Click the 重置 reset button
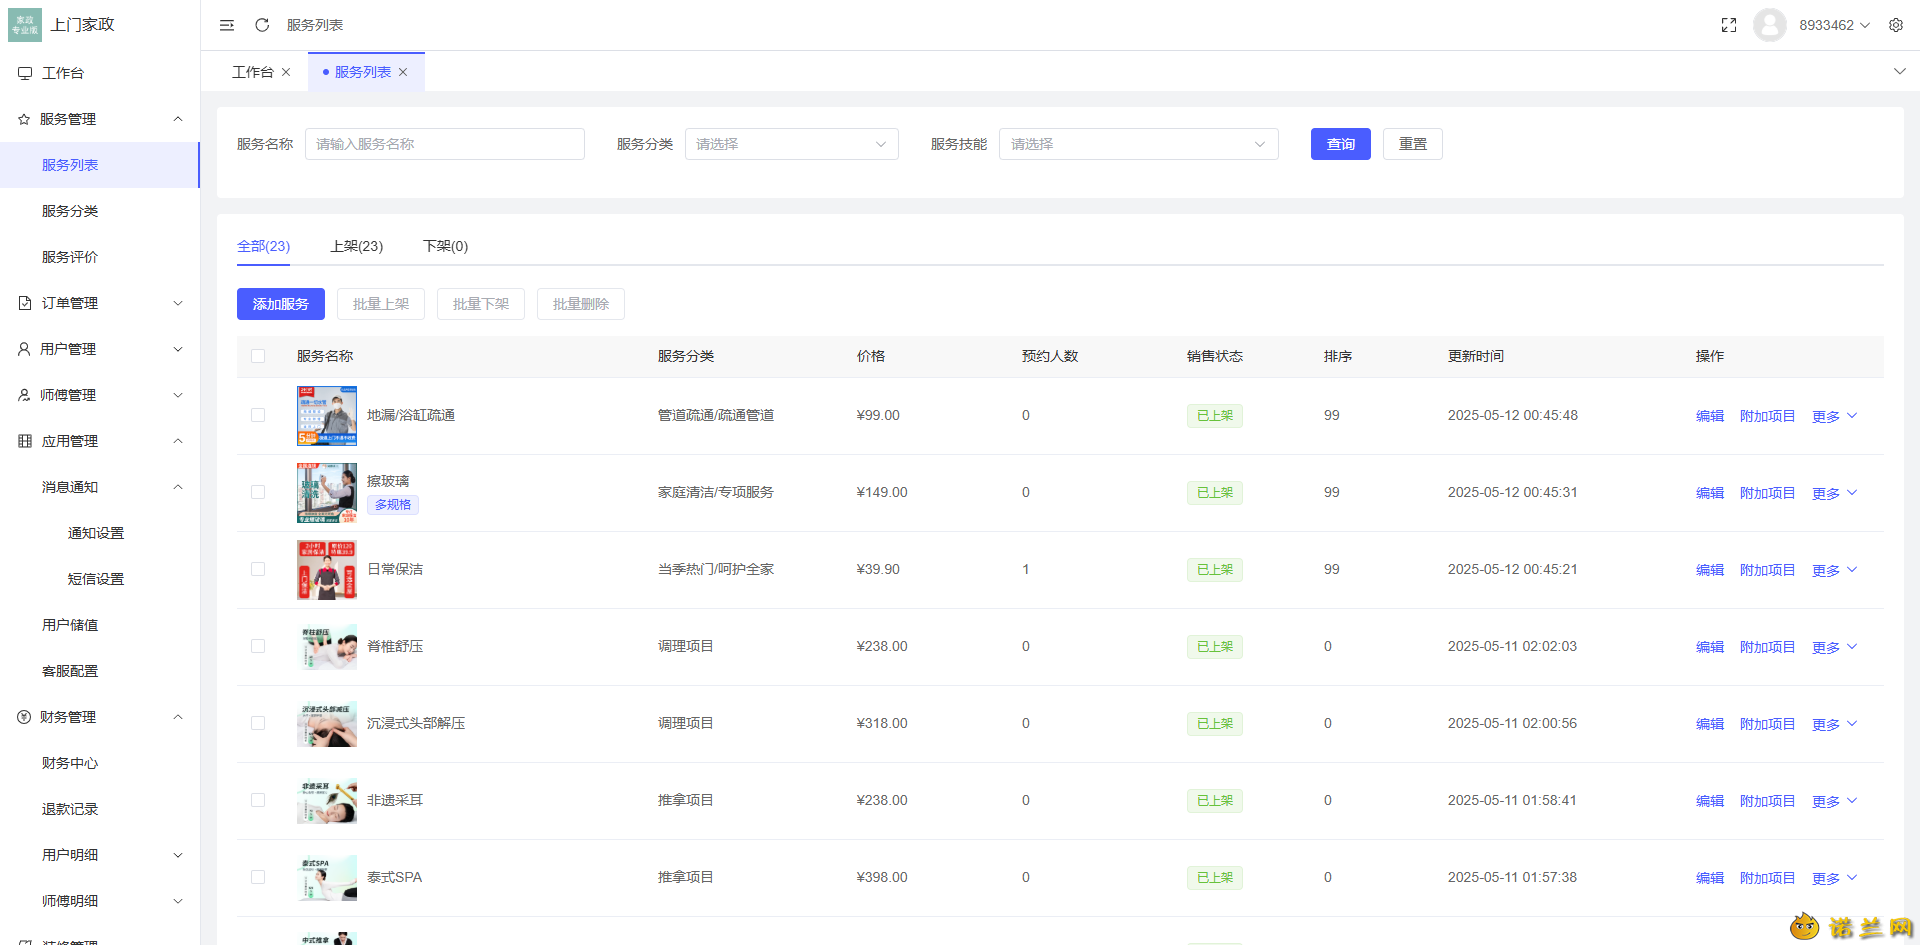Viewport: 1920px width, 945px height. (1413, 144)
